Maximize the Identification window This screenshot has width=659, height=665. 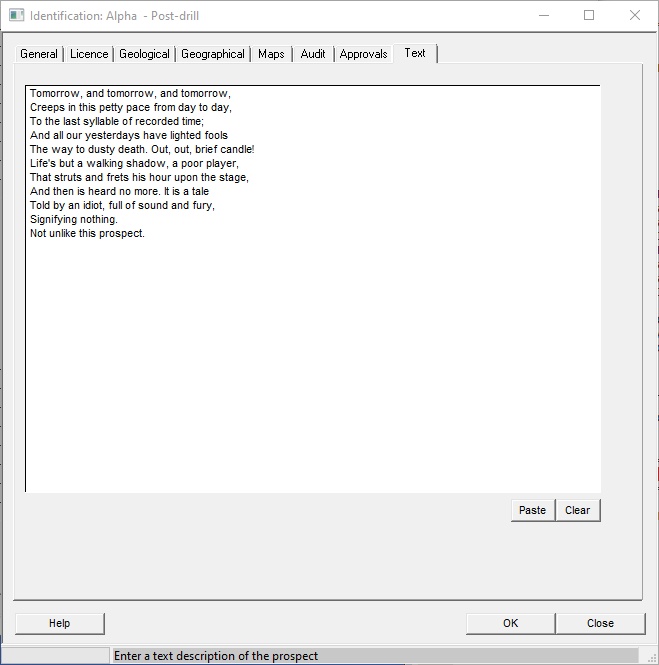tap(589, 16)
